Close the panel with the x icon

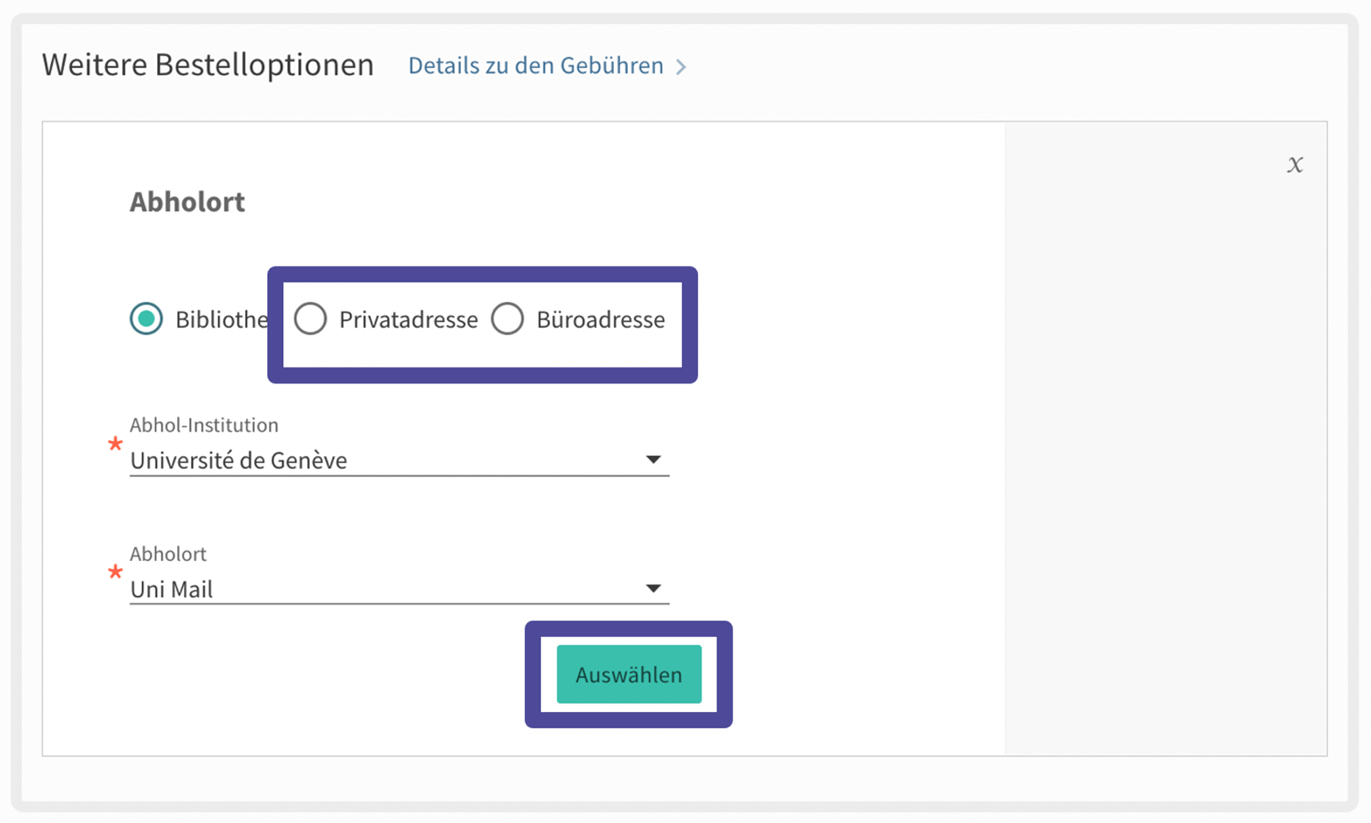1295,165
